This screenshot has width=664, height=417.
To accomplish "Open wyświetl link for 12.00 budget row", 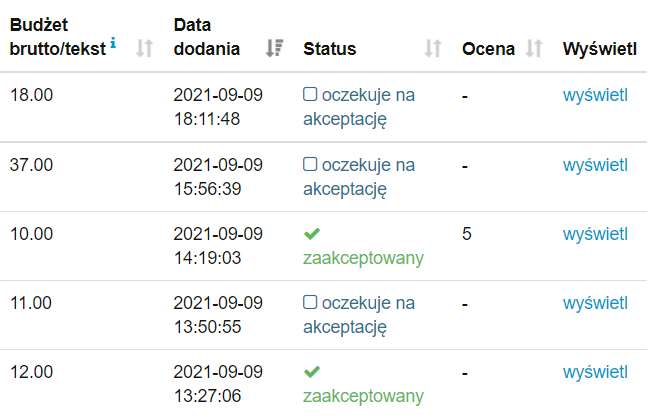I will (595, 371).
